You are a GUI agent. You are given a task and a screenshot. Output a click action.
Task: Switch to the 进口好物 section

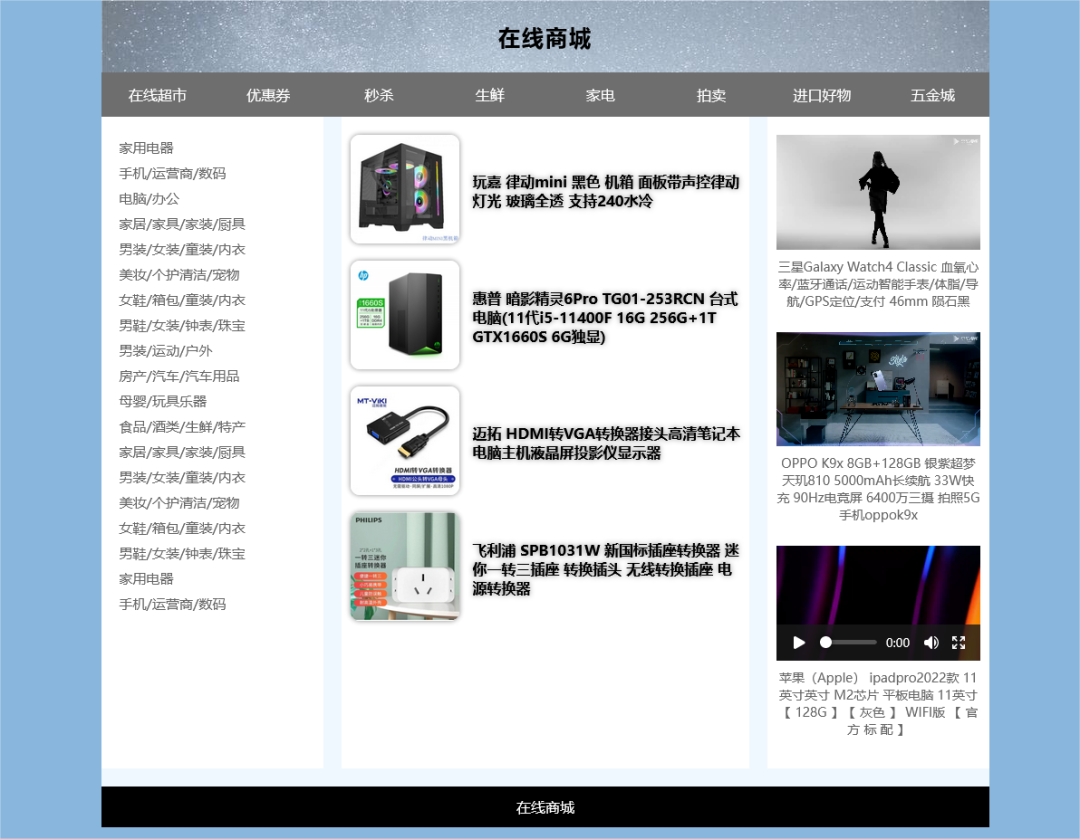coord(822,95)
